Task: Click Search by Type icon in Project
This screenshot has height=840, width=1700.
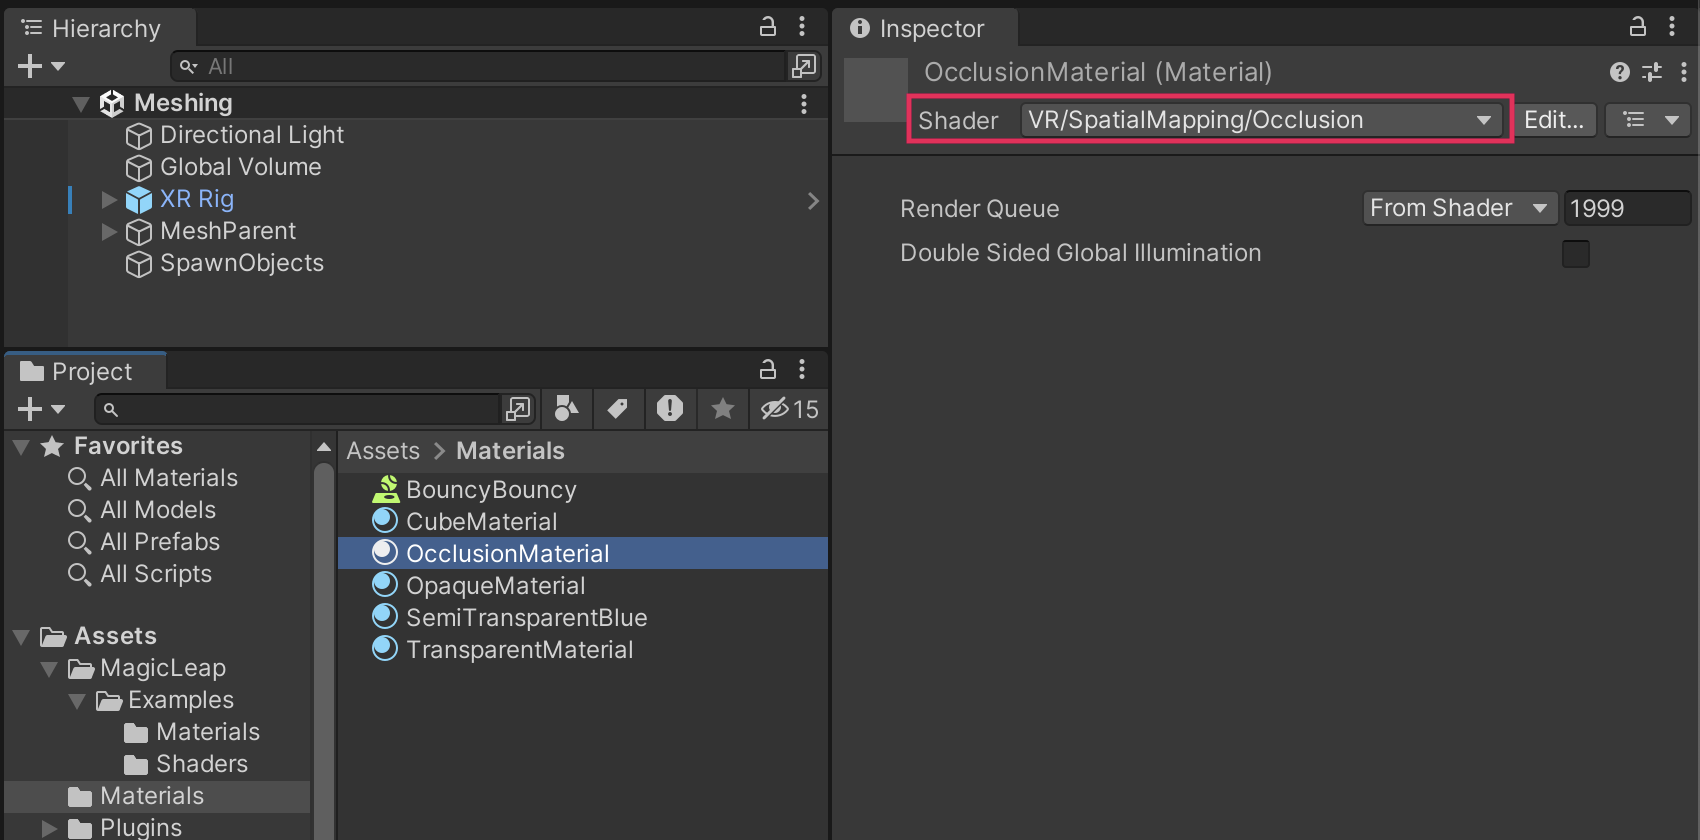Action: [566, 408]
